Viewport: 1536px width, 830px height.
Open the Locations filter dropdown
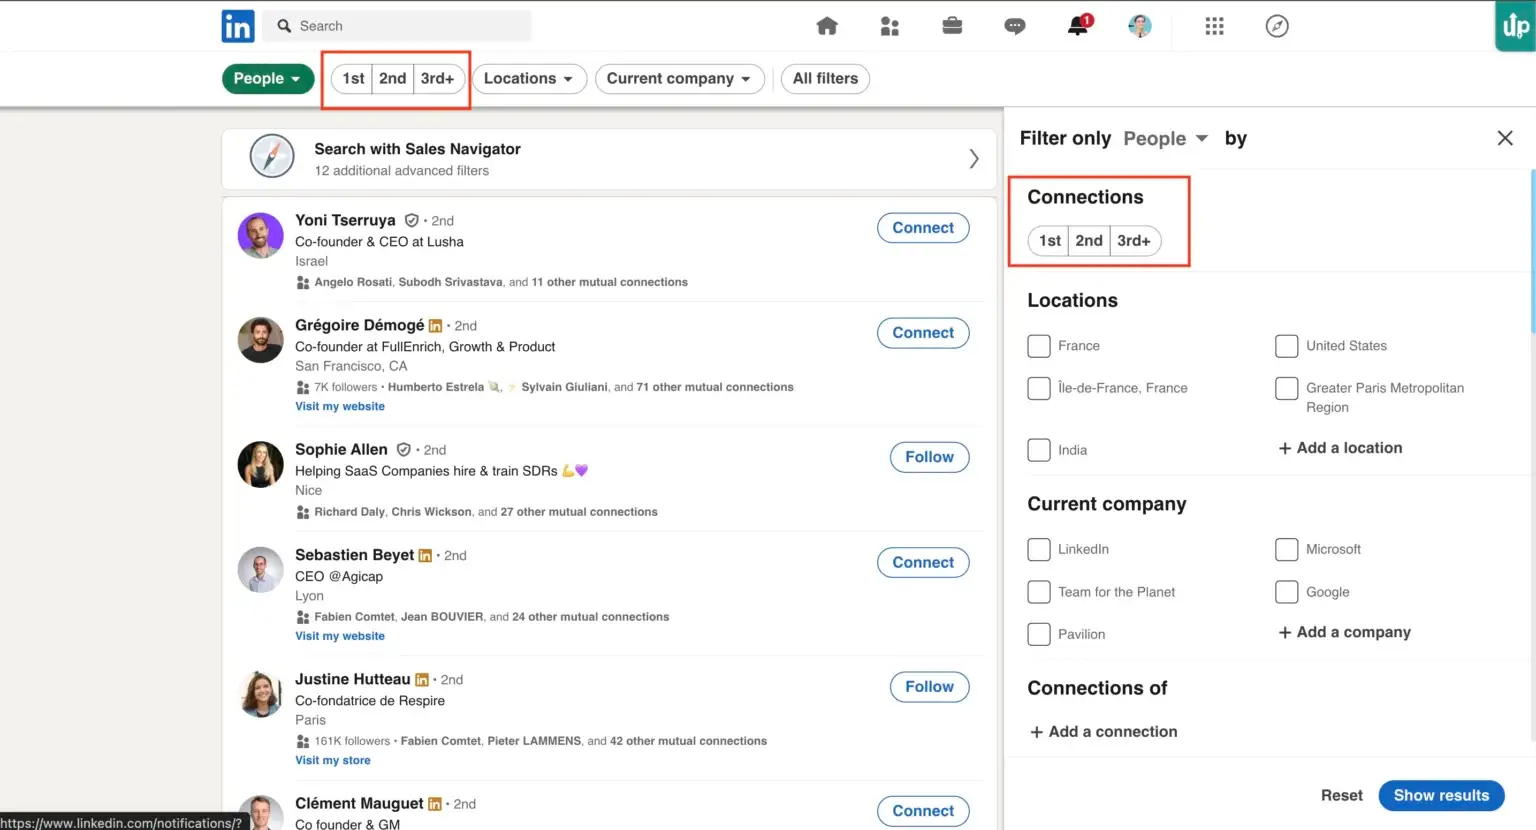point(529,78)
